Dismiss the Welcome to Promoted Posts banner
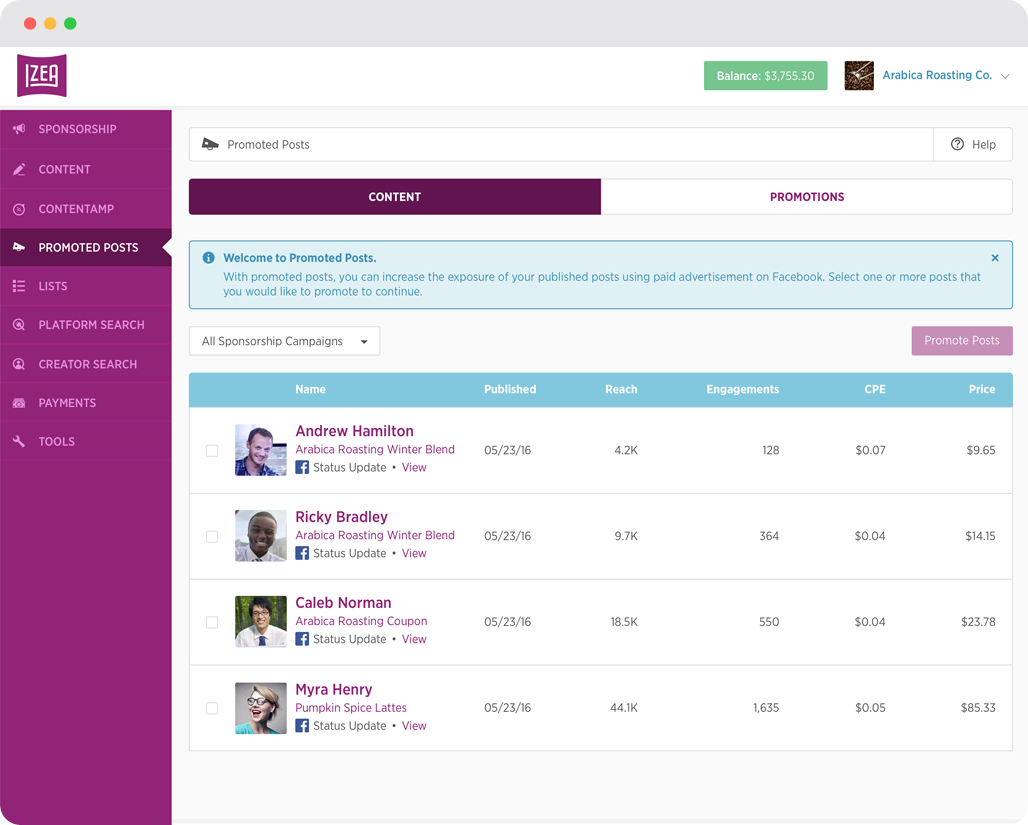Screen dimensions: 1028x825 click(x=995, y=258)
